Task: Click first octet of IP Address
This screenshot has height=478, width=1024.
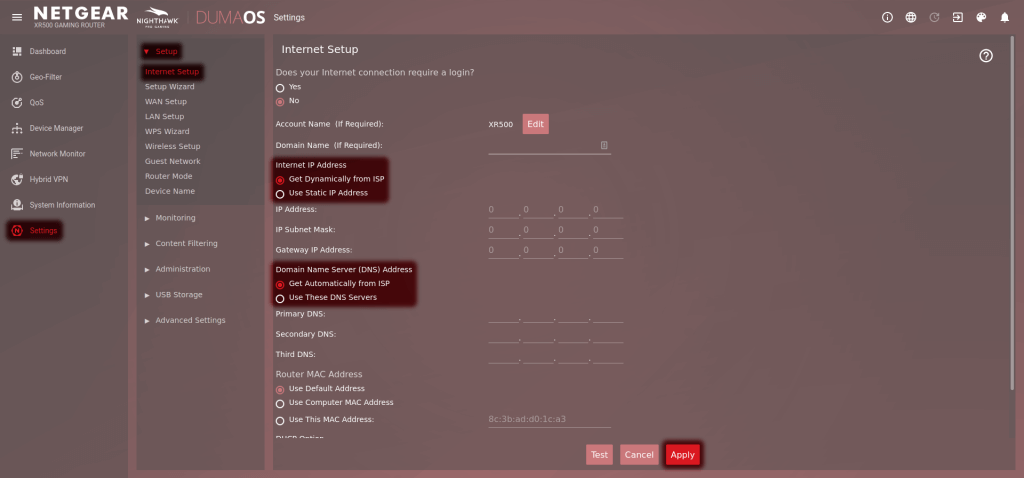Action: (504, 210)
